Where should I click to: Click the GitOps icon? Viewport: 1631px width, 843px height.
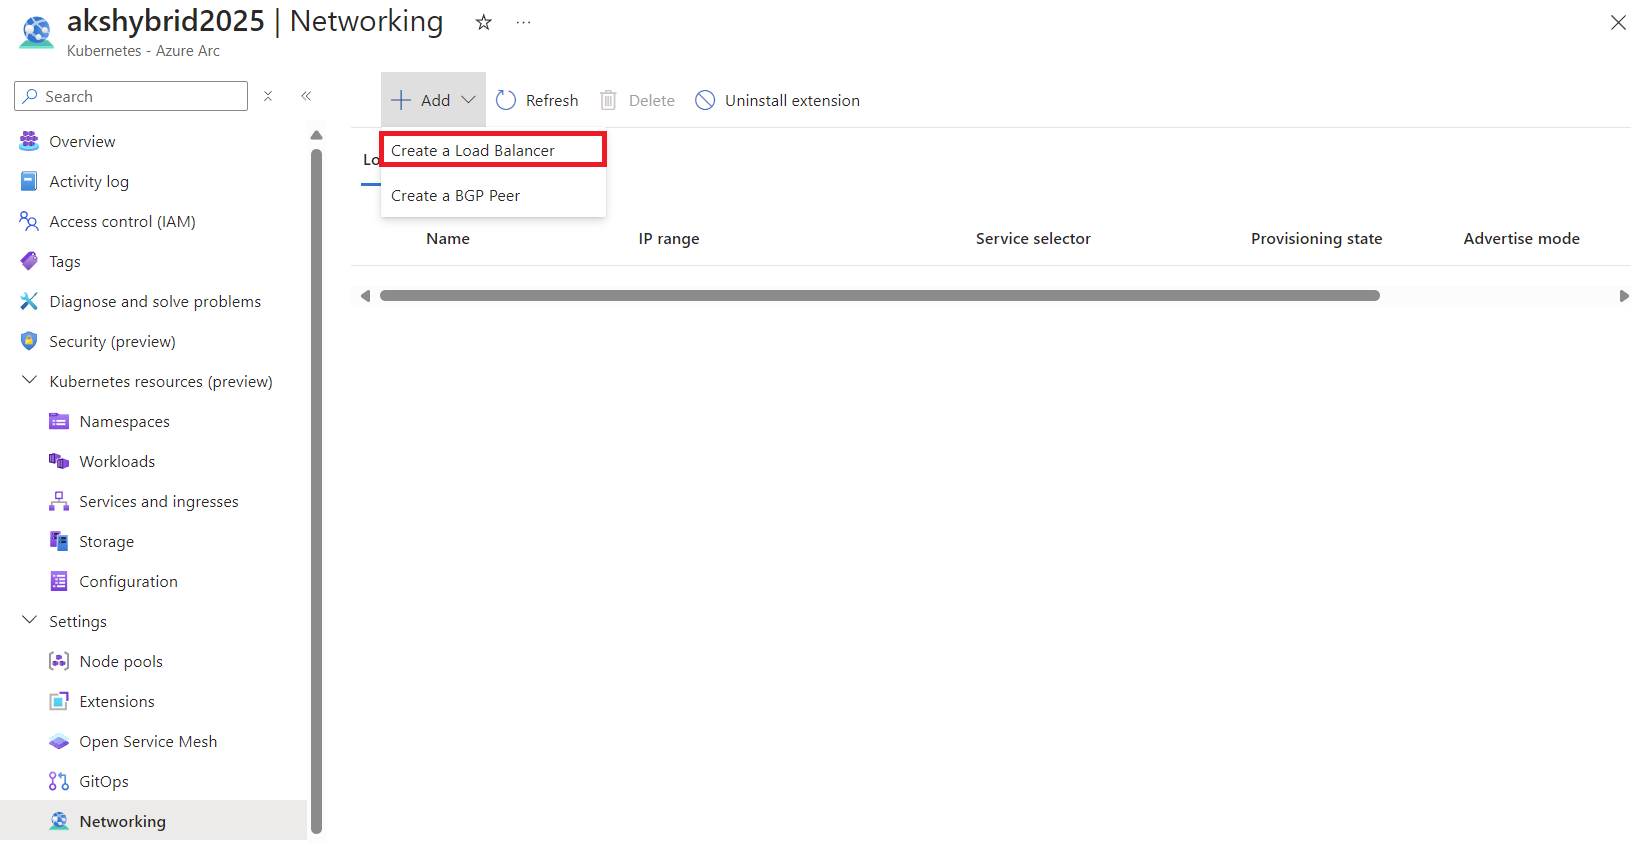[x=59, y=781]
